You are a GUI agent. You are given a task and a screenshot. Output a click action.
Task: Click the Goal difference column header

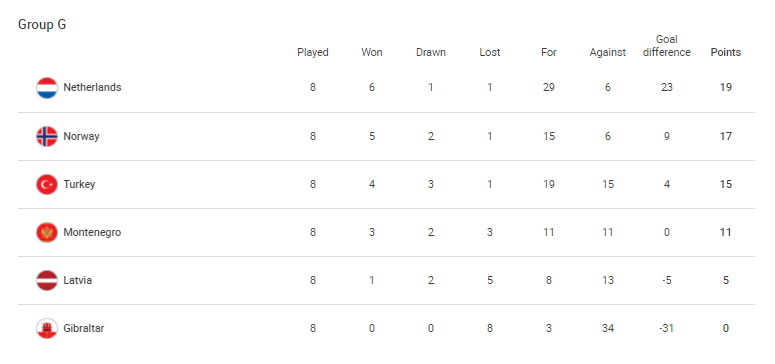(x=666, y=46)
